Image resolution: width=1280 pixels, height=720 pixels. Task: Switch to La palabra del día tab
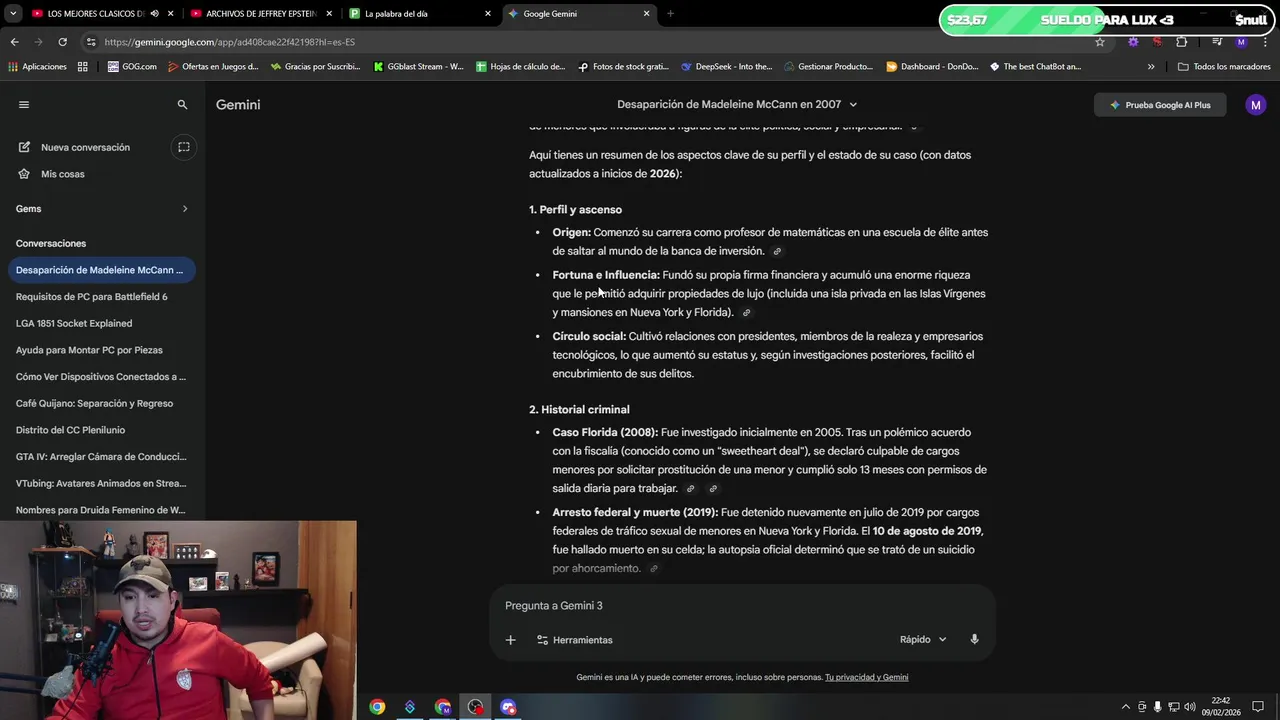(420, 14)
